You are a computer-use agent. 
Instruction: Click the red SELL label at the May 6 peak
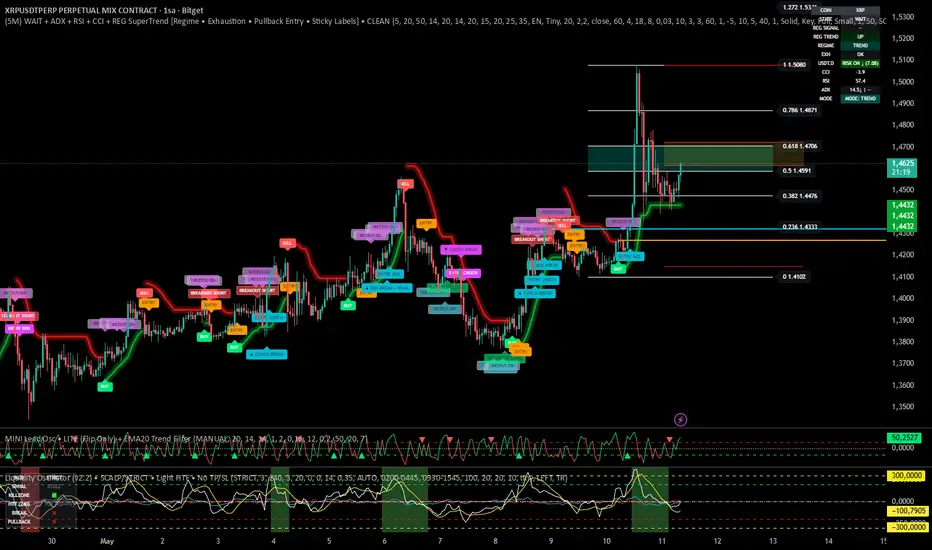[x=405, y=184]
